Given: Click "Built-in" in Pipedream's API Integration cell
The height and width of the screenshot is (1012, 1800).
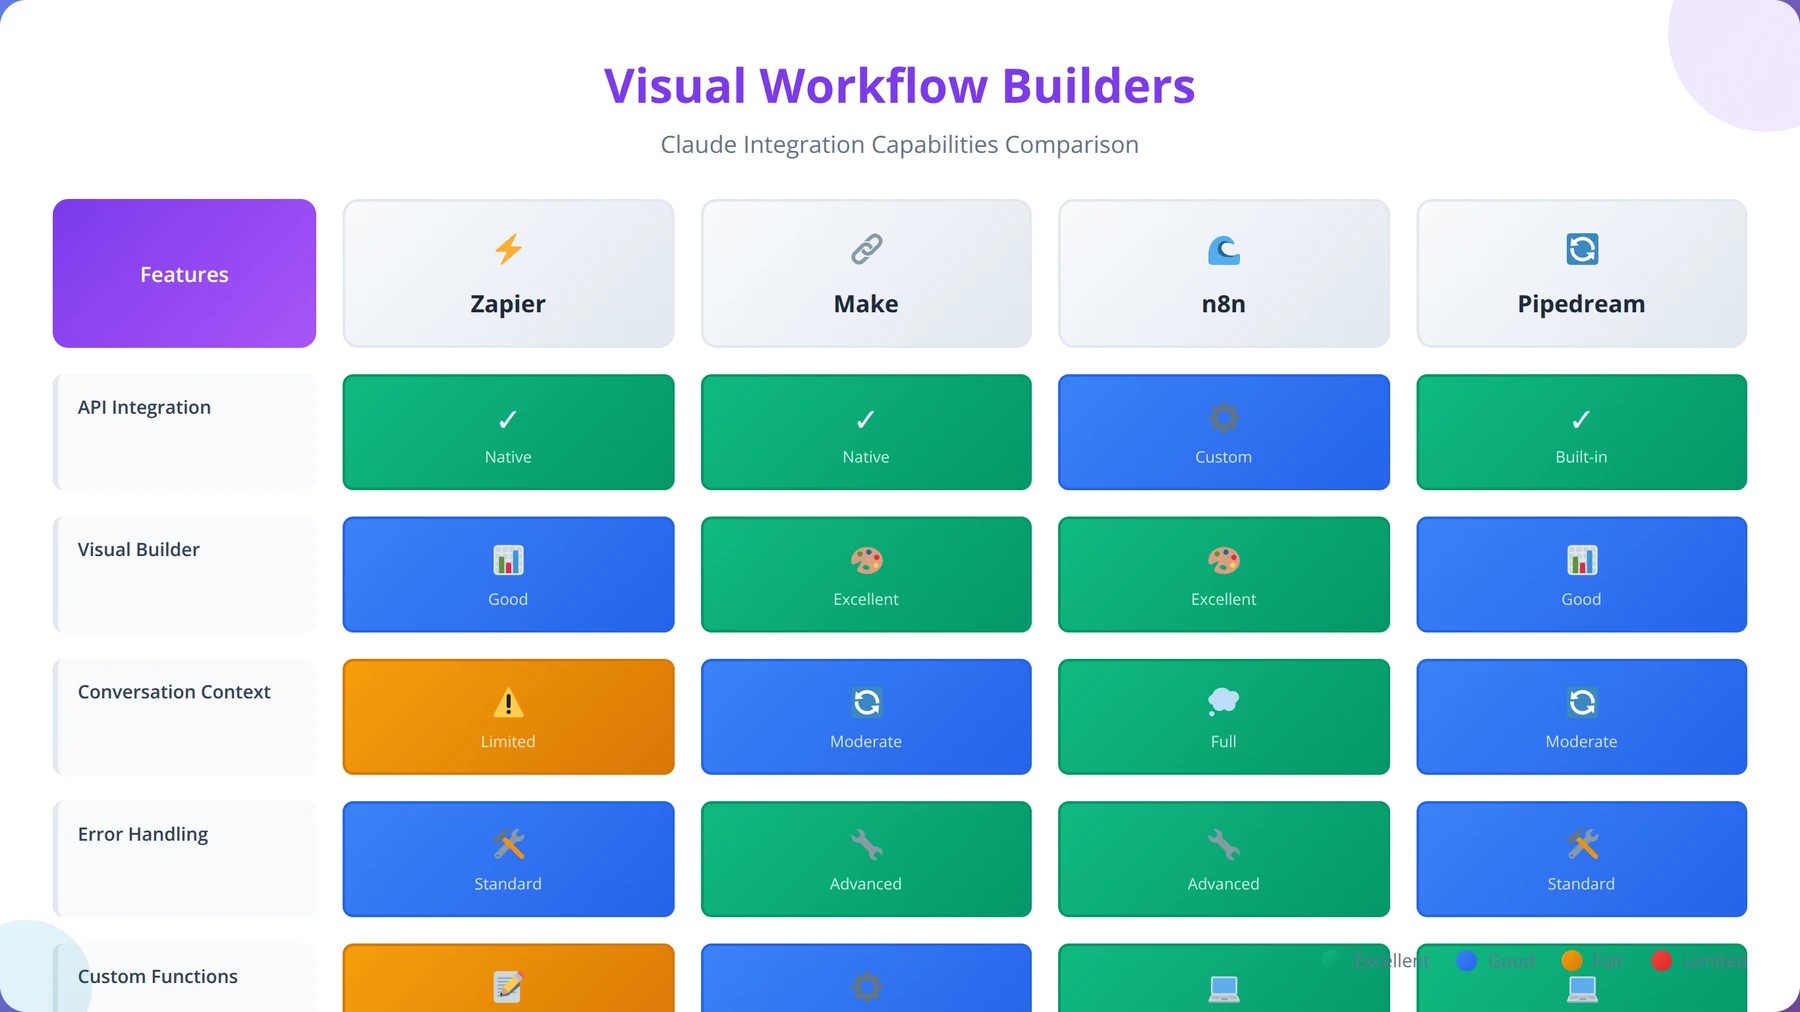Looking at the screenshot, I should 1581,457.
